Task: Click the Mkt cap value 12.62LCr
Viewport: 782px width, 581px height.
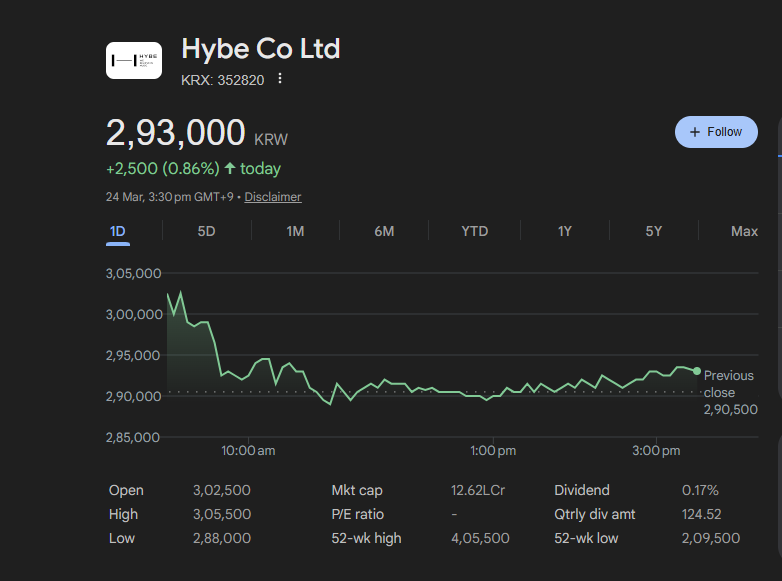Action: point(478,490)
